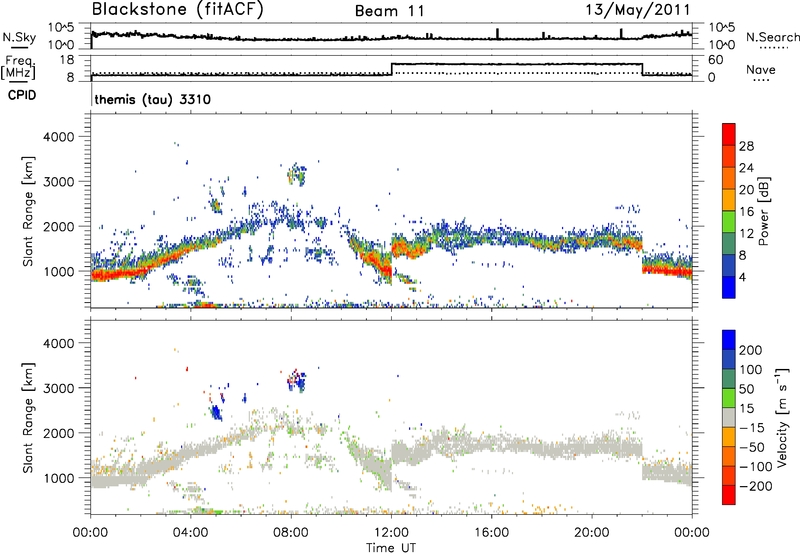Click the '20:00' time tick label
Screen dimensions: 800x554
tap(592, 533)
